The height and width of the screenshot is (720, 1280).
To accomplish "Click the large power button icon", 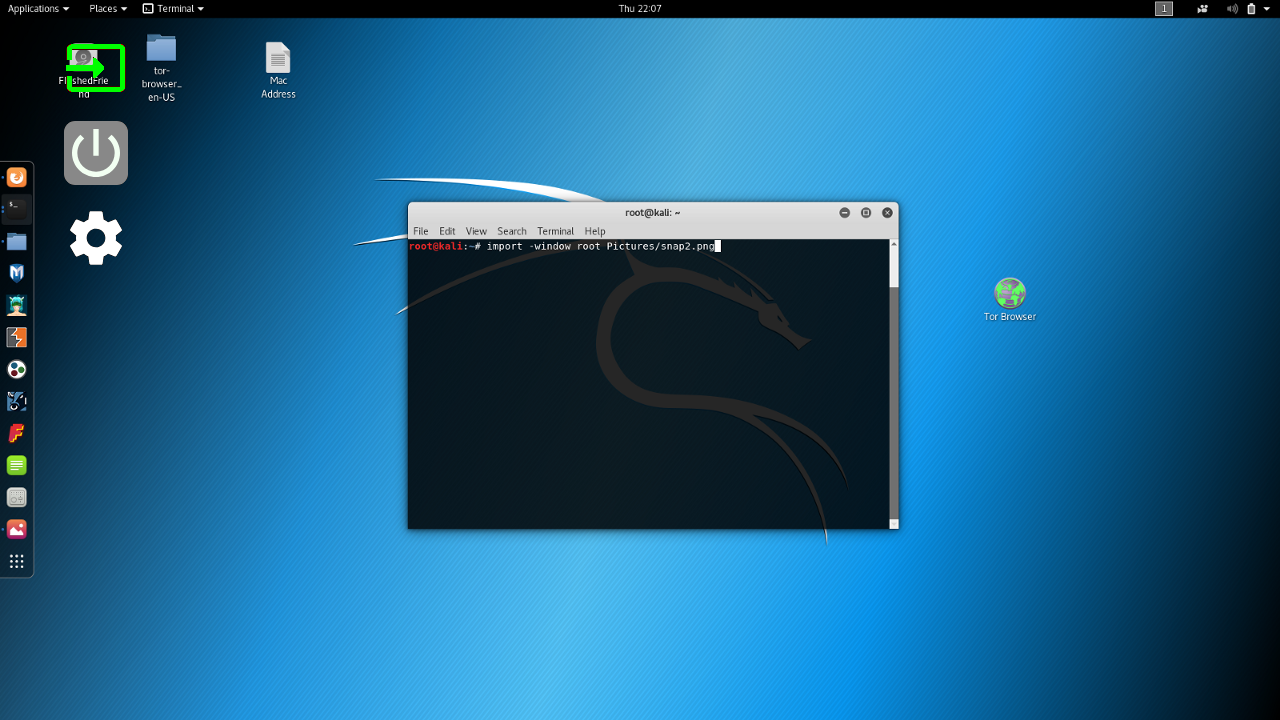I will (96, 153).
